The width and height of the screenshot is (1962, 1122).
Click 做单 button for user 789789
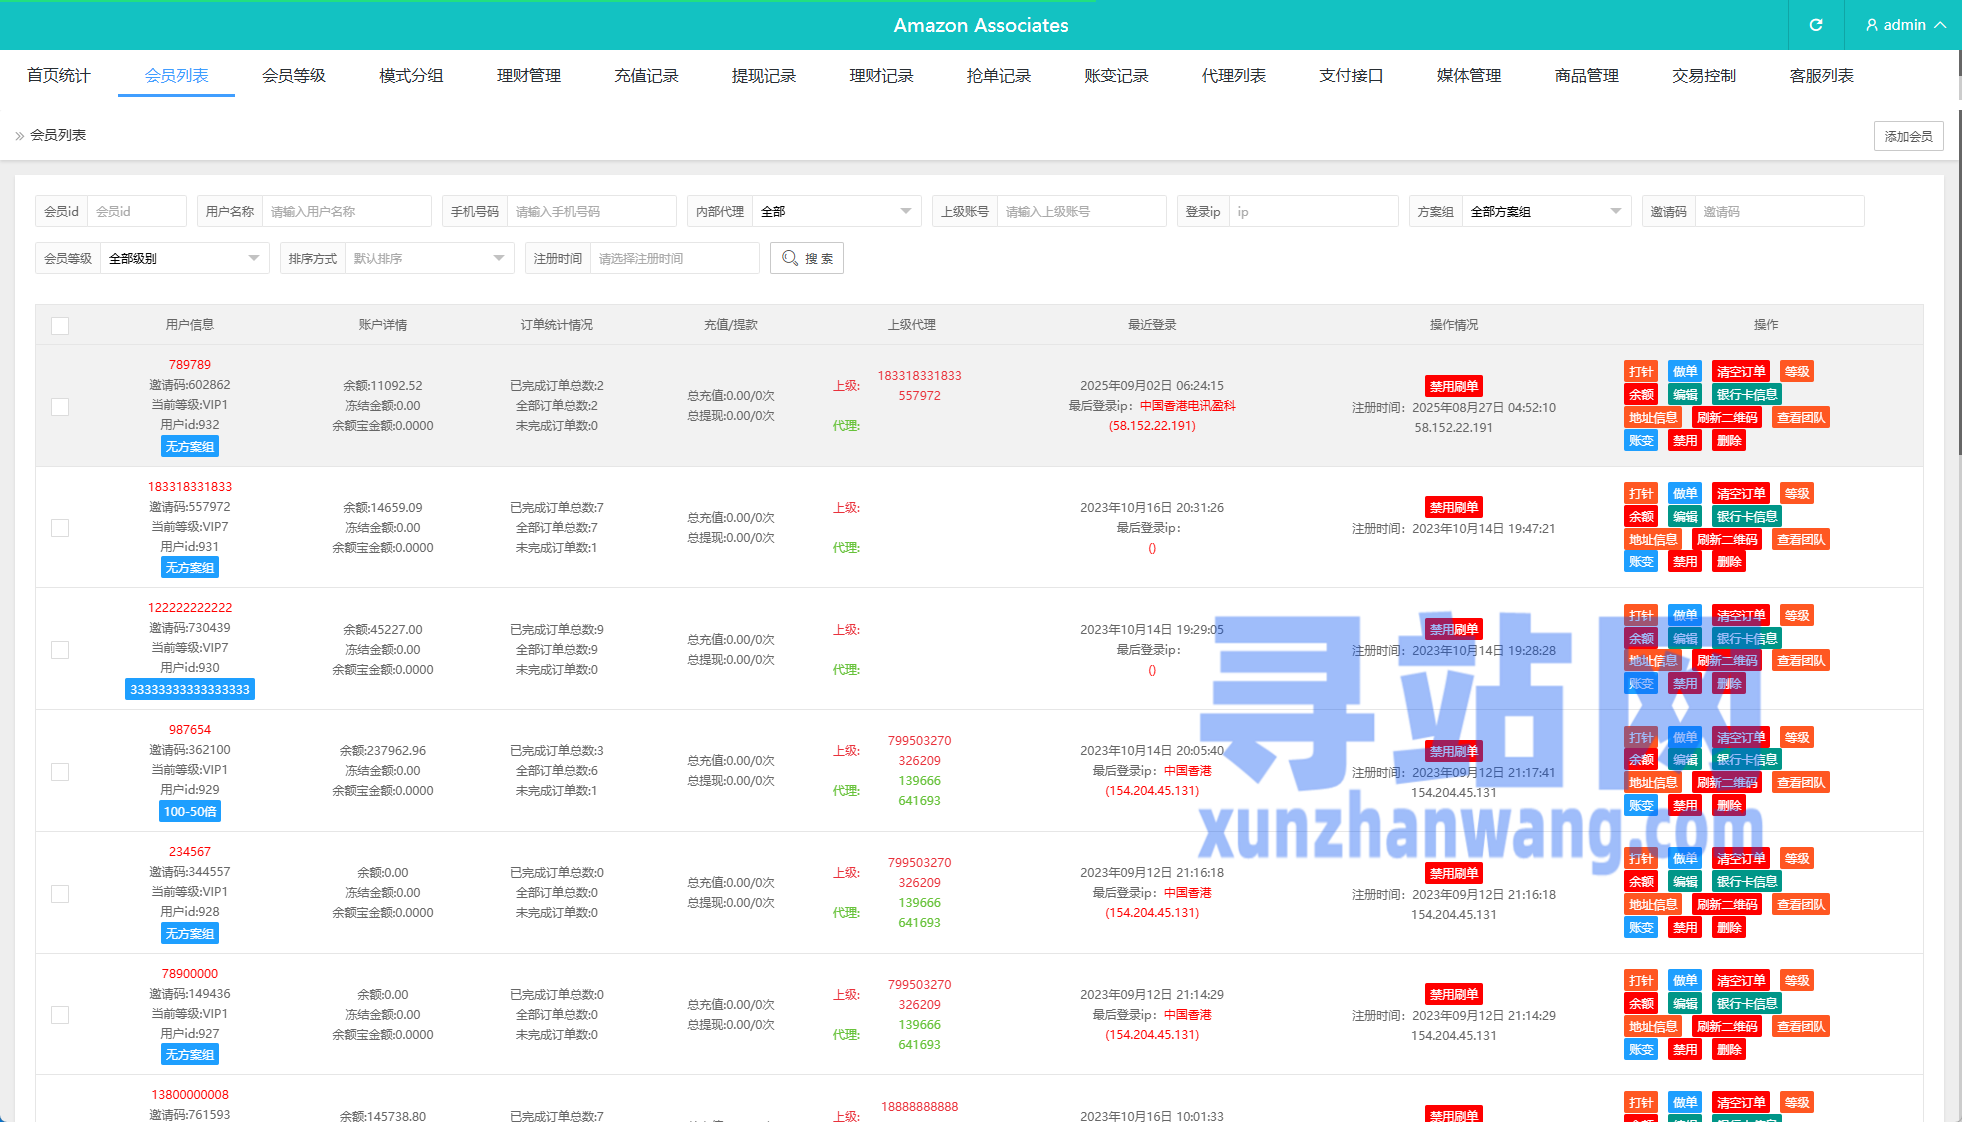[x=1685, y=372]
